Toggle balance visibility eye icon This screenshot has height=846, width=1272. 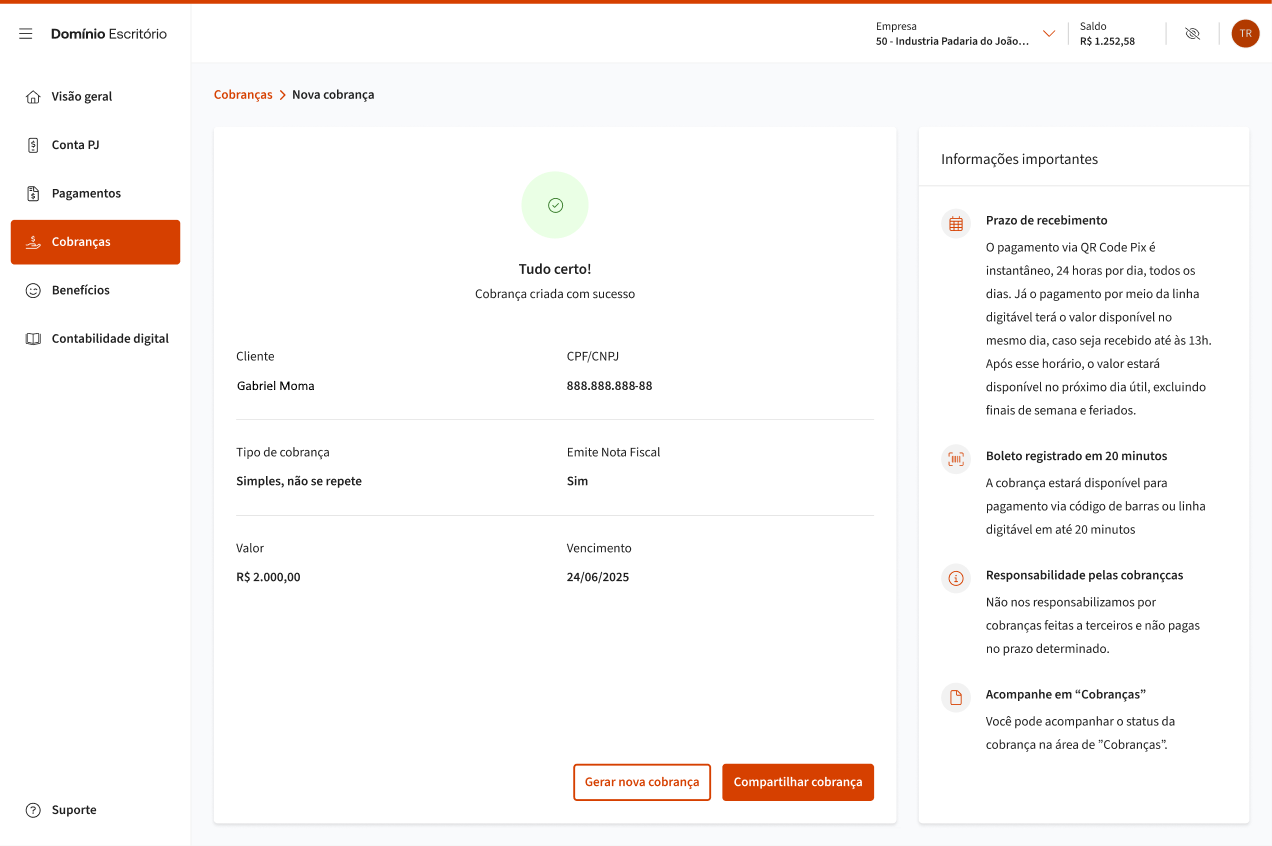click(1192, 34)
